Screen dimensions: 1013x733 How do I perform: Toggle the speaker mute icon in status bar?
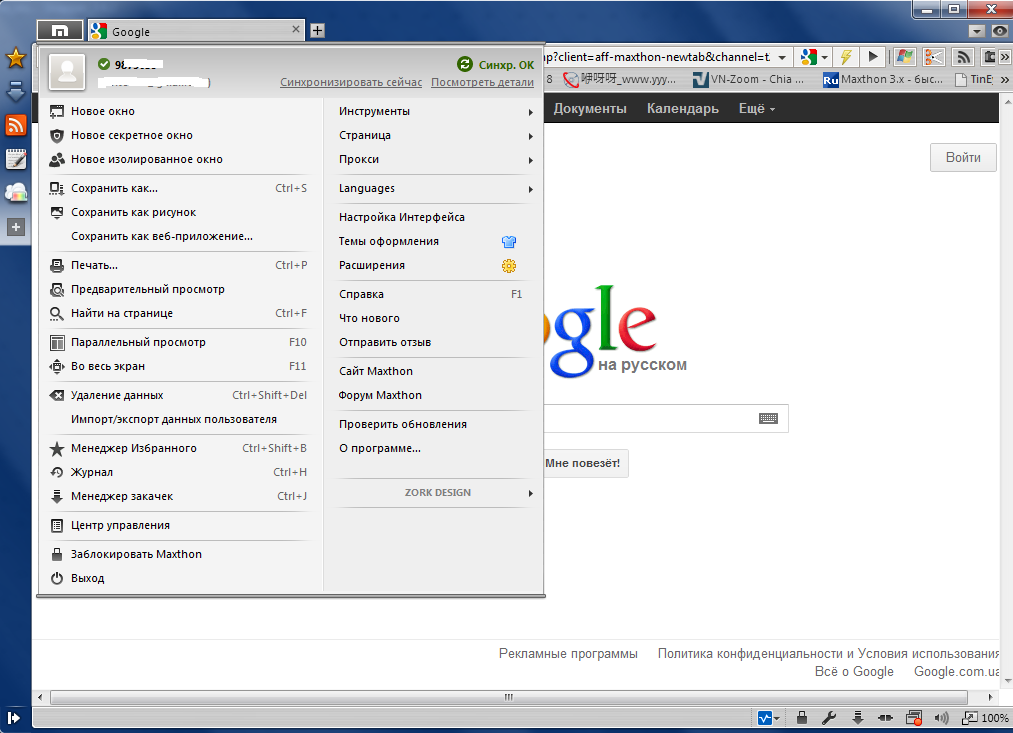click(x=940, y=718)
